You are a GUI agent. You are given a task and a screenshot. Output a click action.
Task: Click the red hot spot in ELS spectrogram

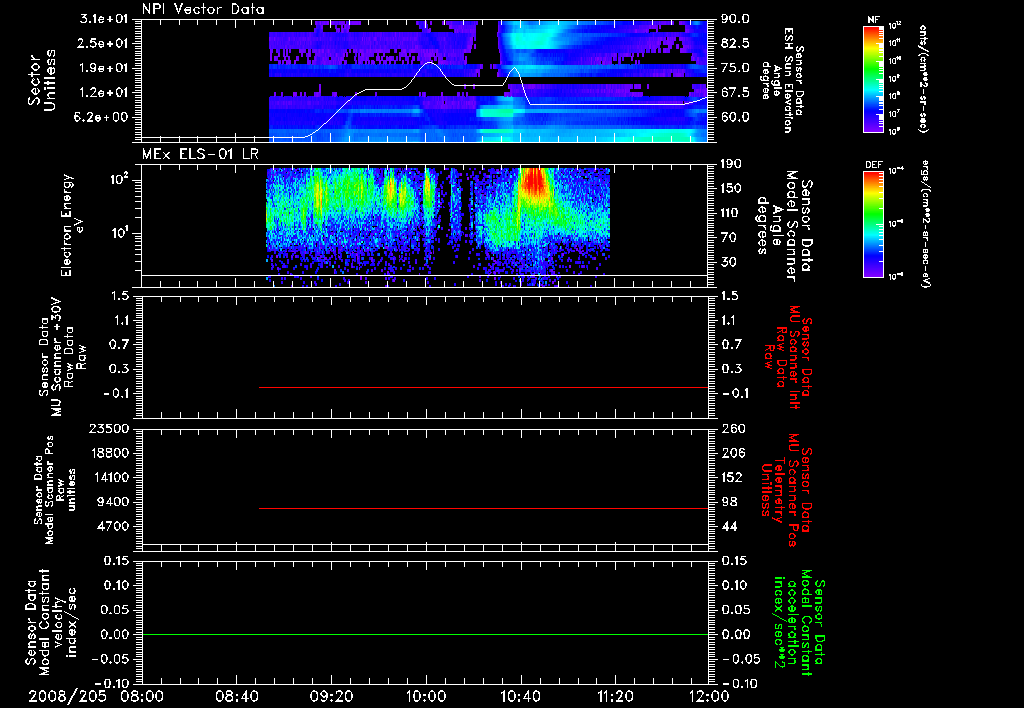[x=535, y=181]
